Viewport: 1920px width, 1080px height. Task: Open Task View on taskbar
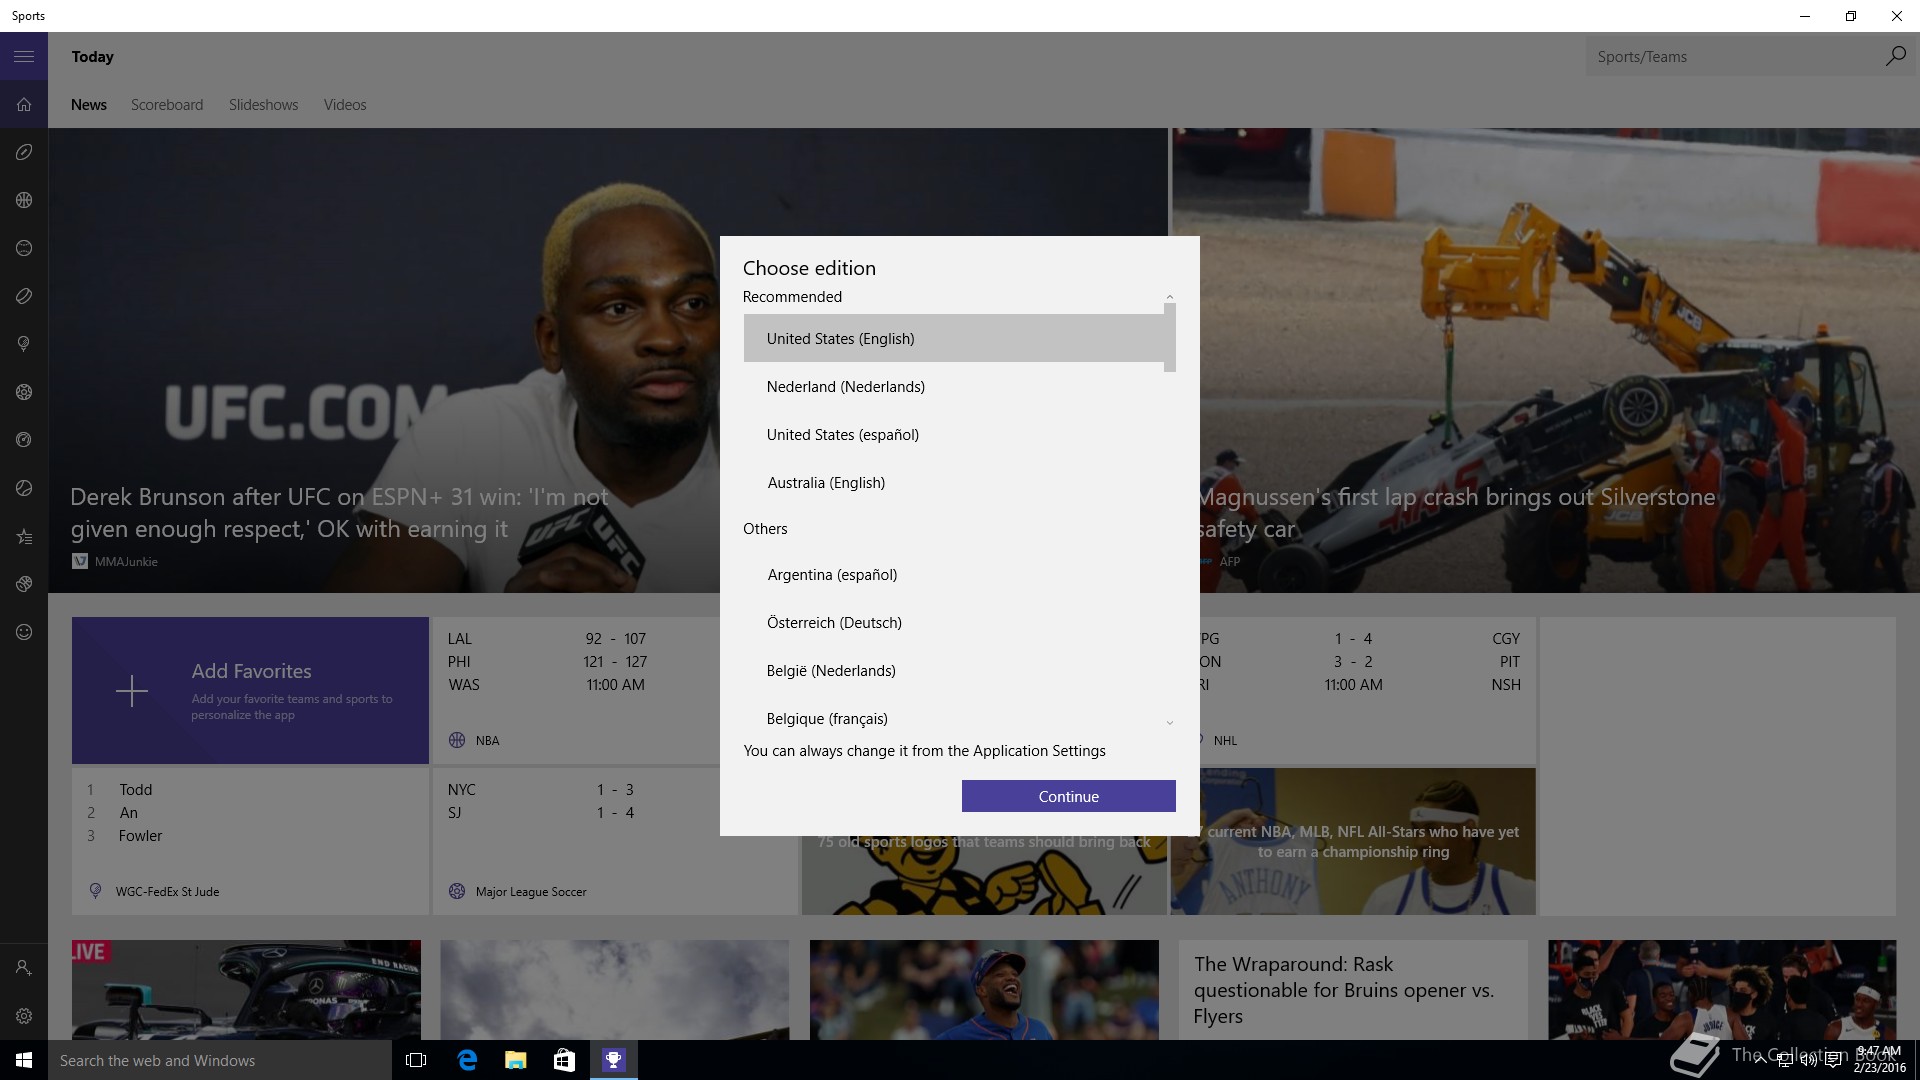[416, 1060]
